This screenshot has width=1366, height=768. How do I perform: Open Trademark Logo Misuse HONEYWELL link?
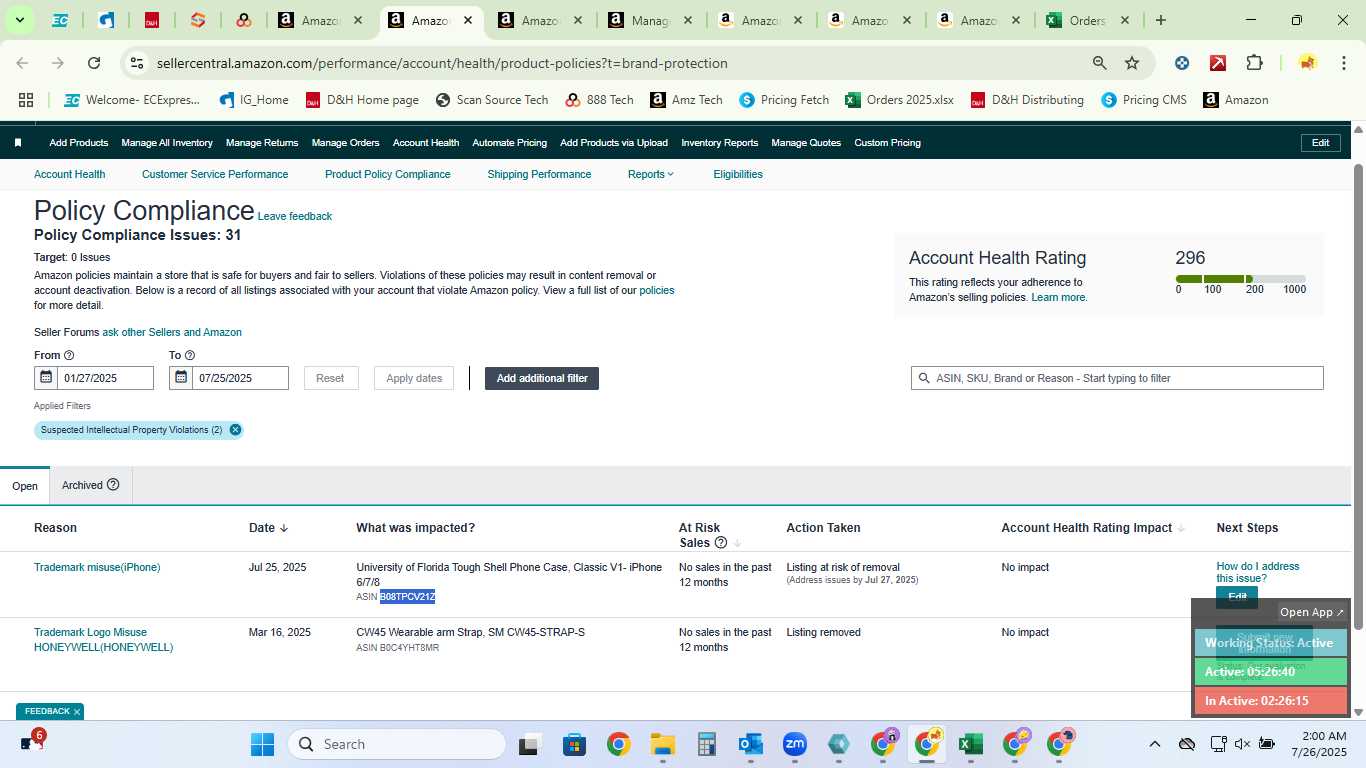pyautogui.click(x=103, y=640)
